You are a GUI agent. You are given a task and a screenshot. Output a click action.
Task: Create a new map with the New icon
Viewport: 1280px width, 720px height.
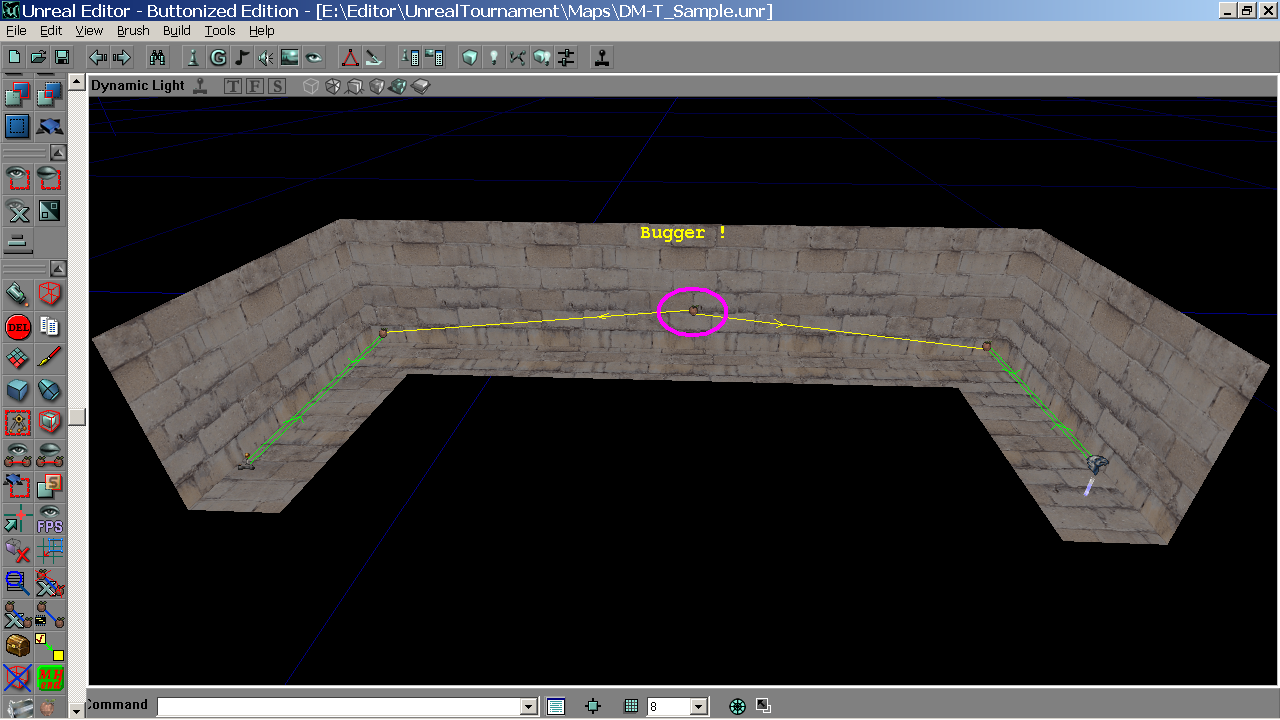[15, 58]
